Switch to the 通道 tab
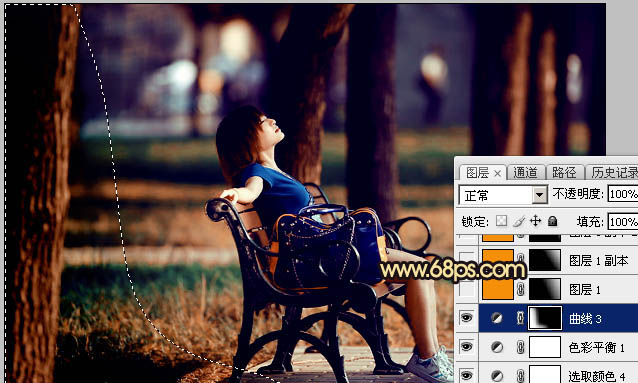 point(525,173)
